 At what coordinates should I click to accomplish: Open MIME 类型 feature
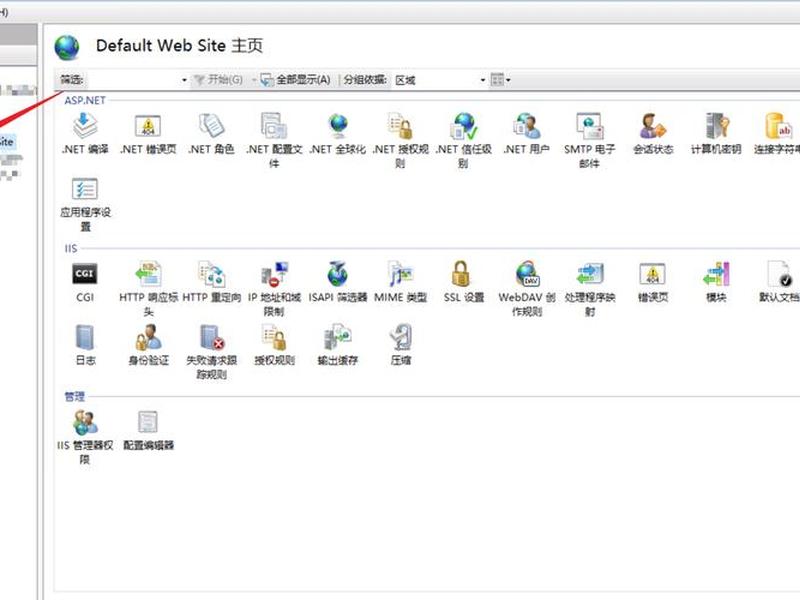click(x=401, y=282)
